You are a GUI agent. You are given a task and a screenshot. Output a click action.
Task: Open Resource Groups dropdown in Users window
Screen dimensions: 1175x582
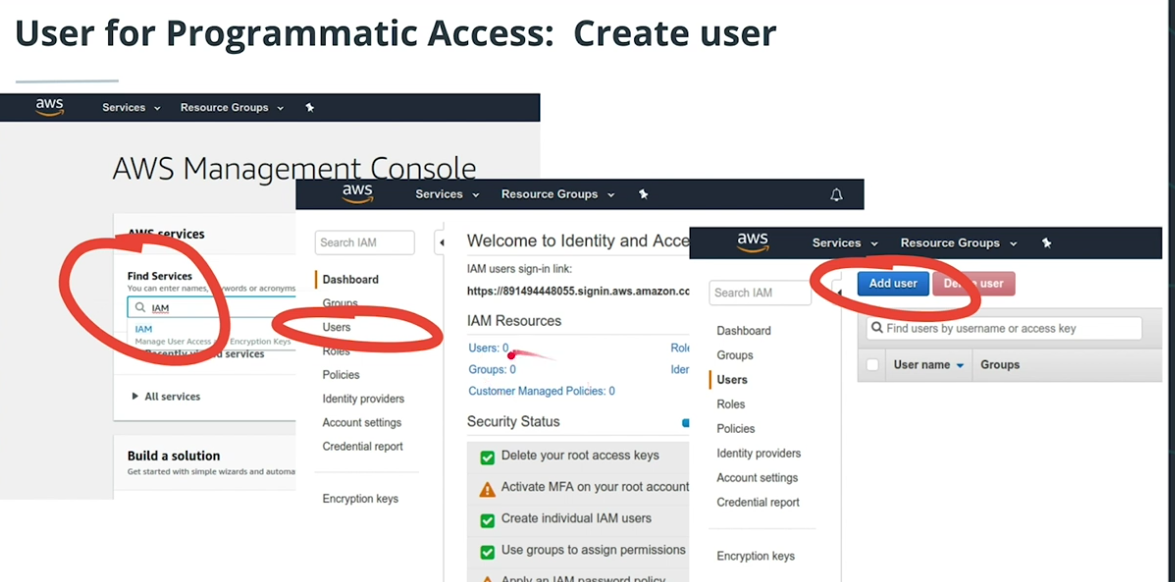[958, 243]
